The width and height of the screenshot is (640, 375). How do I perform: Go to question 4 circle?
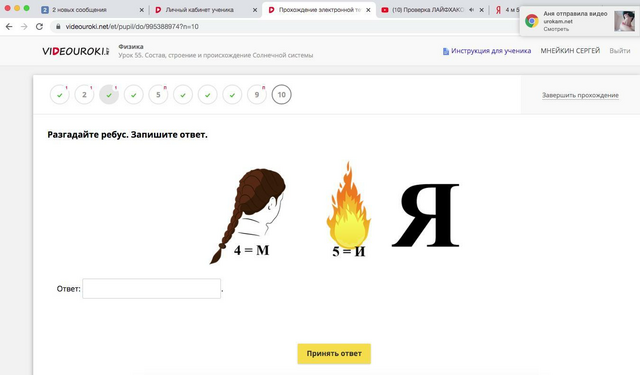[134, 95]
